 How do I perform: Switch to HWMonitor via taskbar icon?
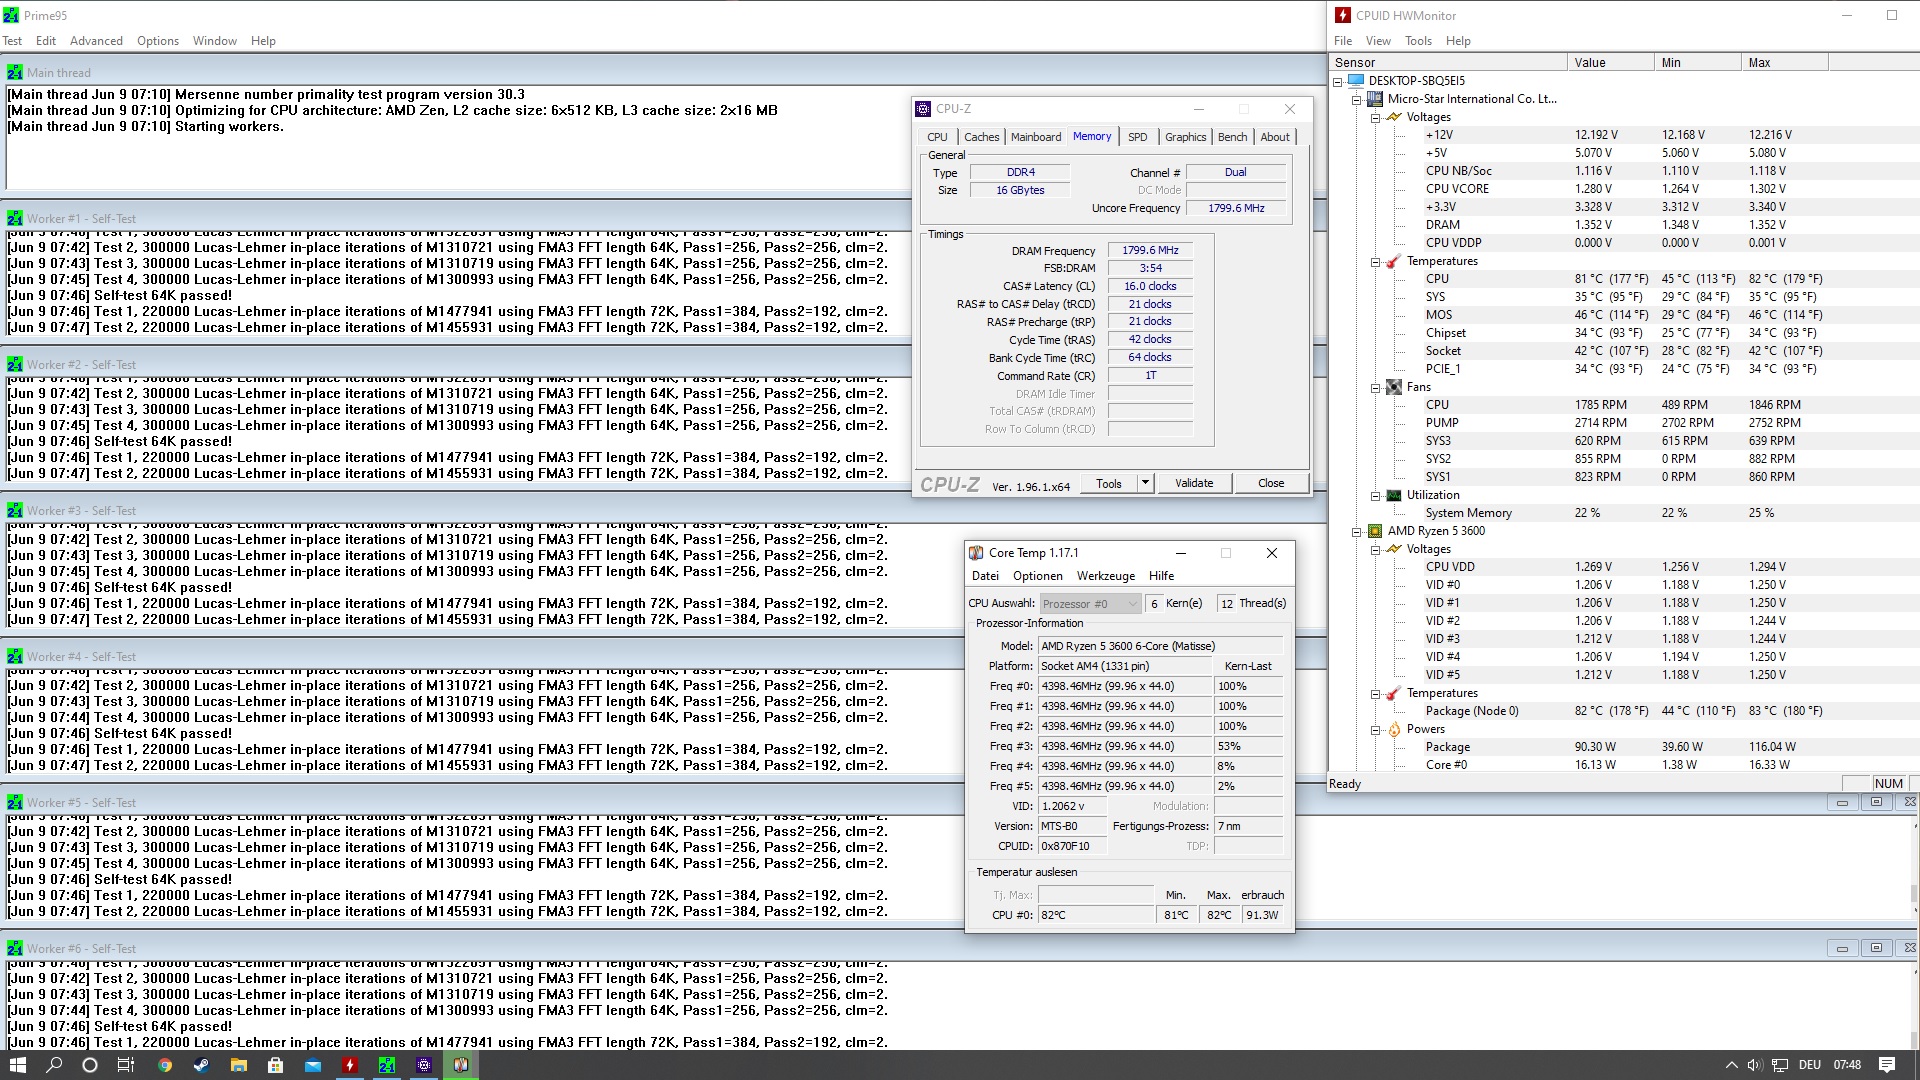point(350,1065)
